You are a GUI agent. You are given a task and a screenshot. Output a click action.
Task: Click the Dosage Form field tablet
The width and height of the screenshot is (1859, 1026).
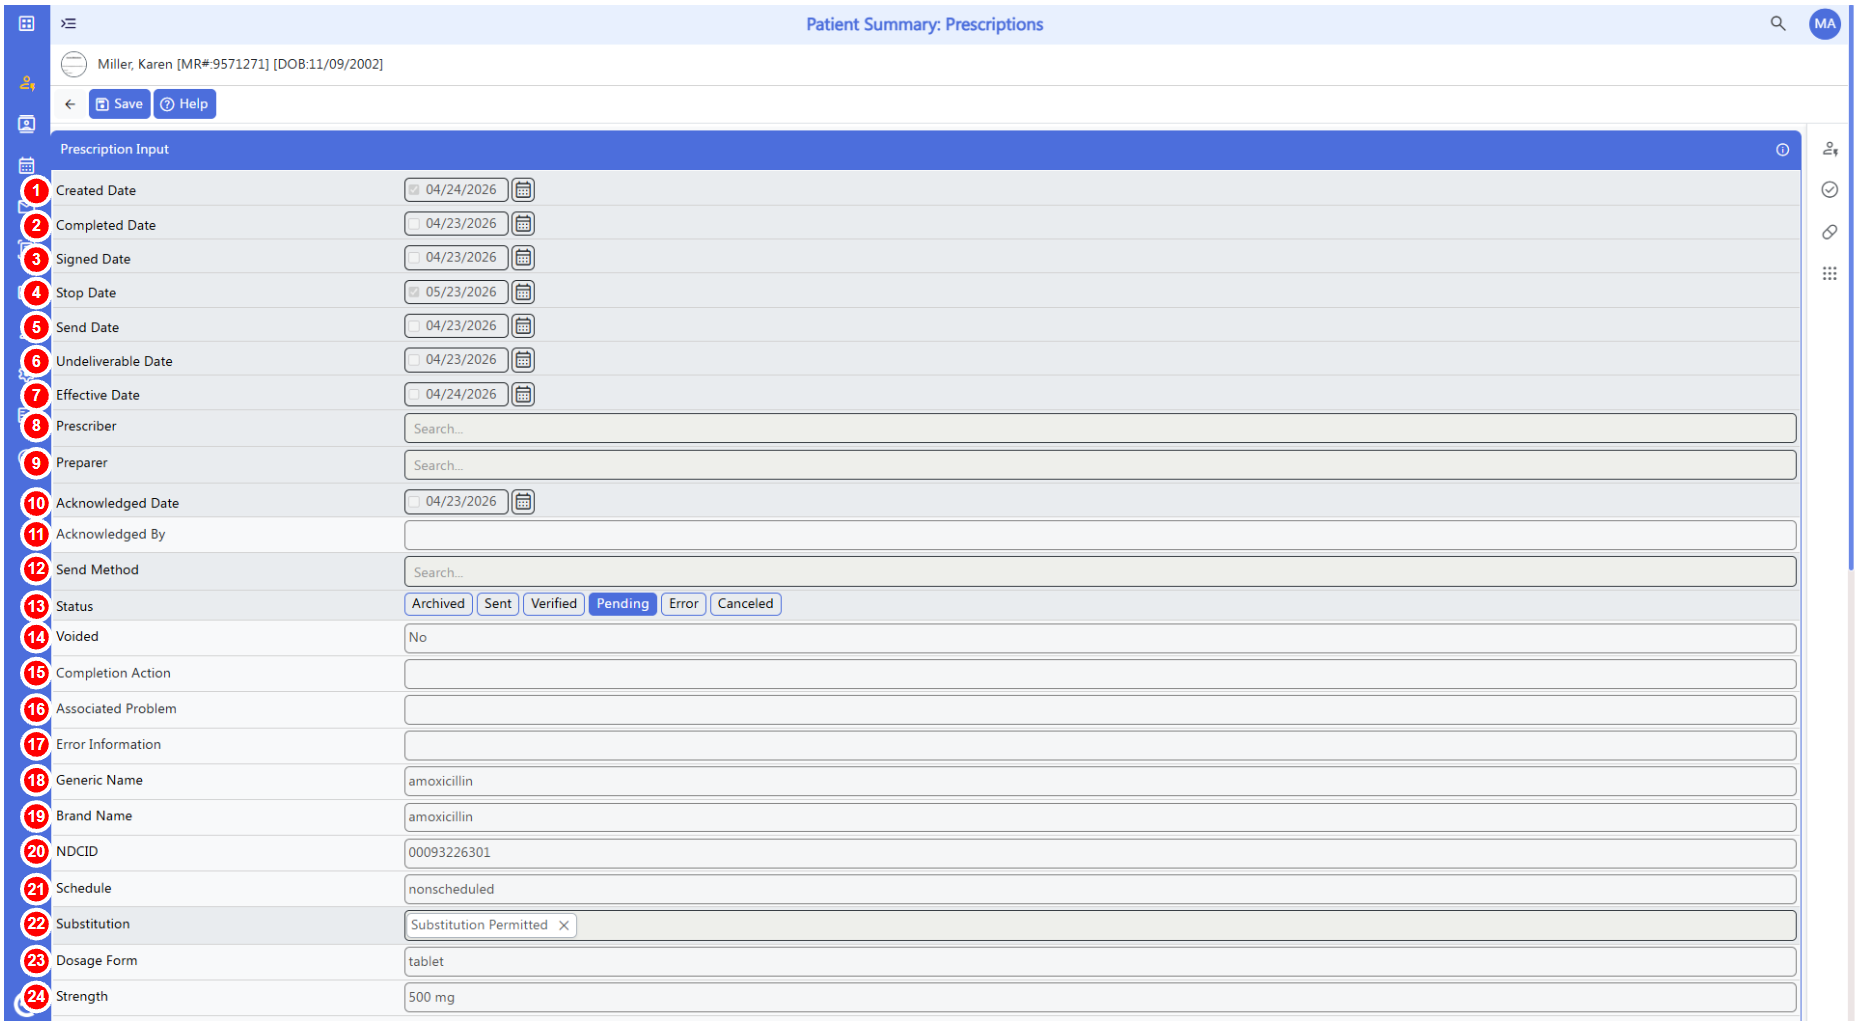coord(1100,962)
